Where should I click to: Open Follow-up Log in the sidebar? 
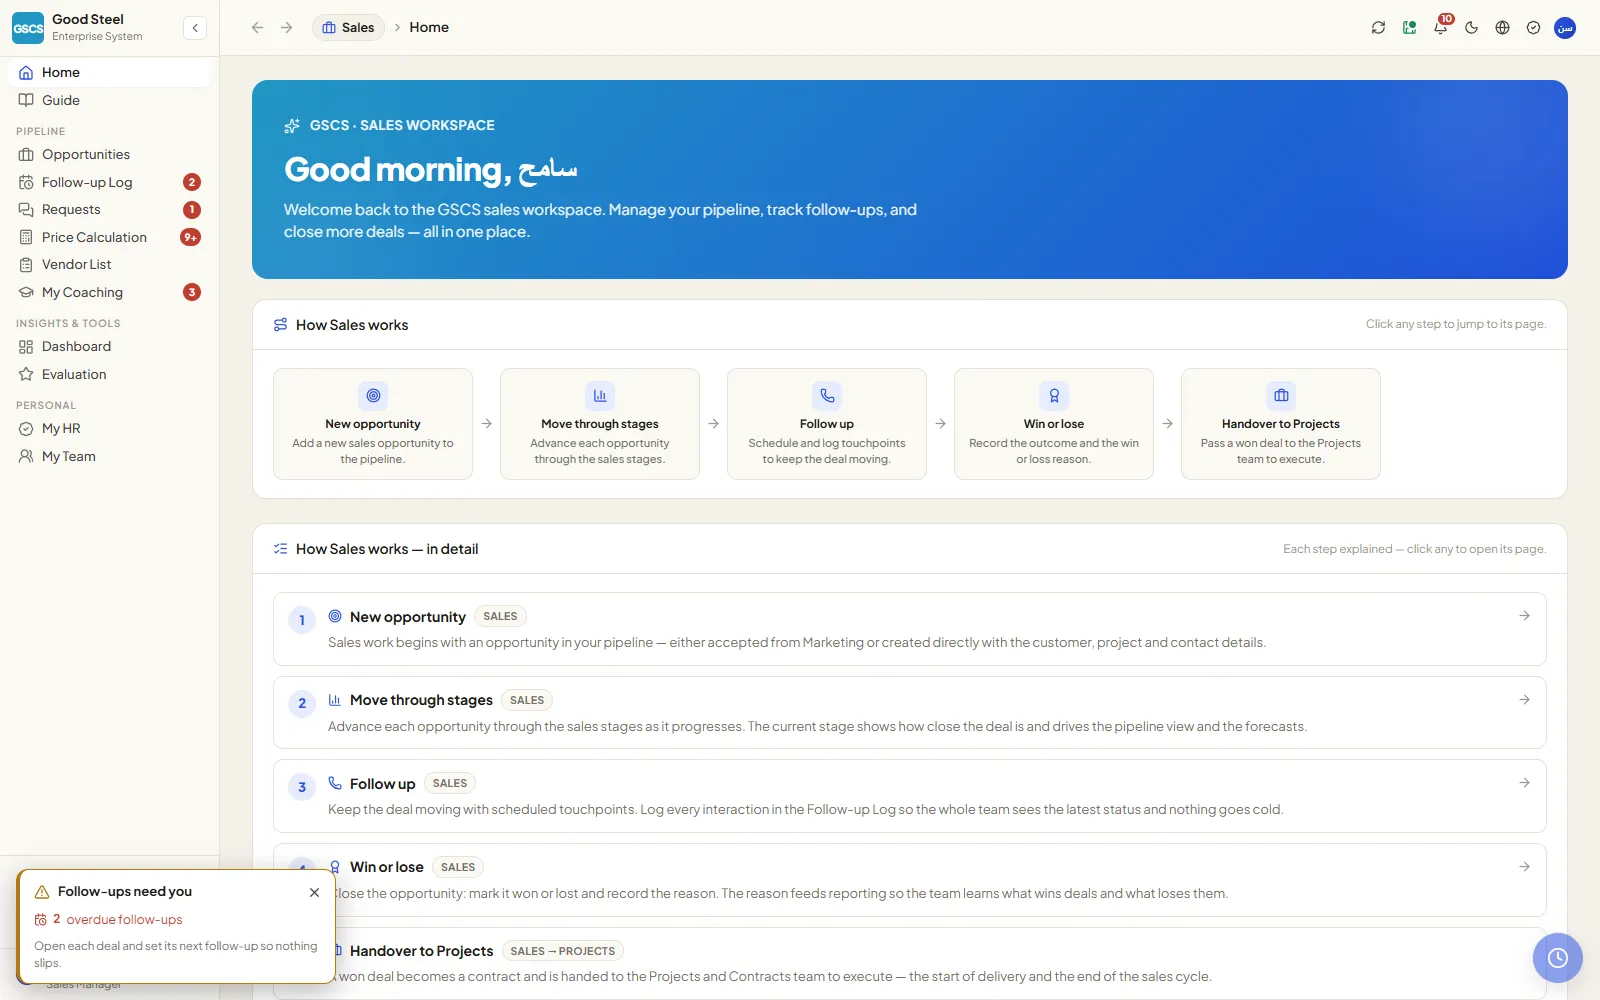pos(110,182)
